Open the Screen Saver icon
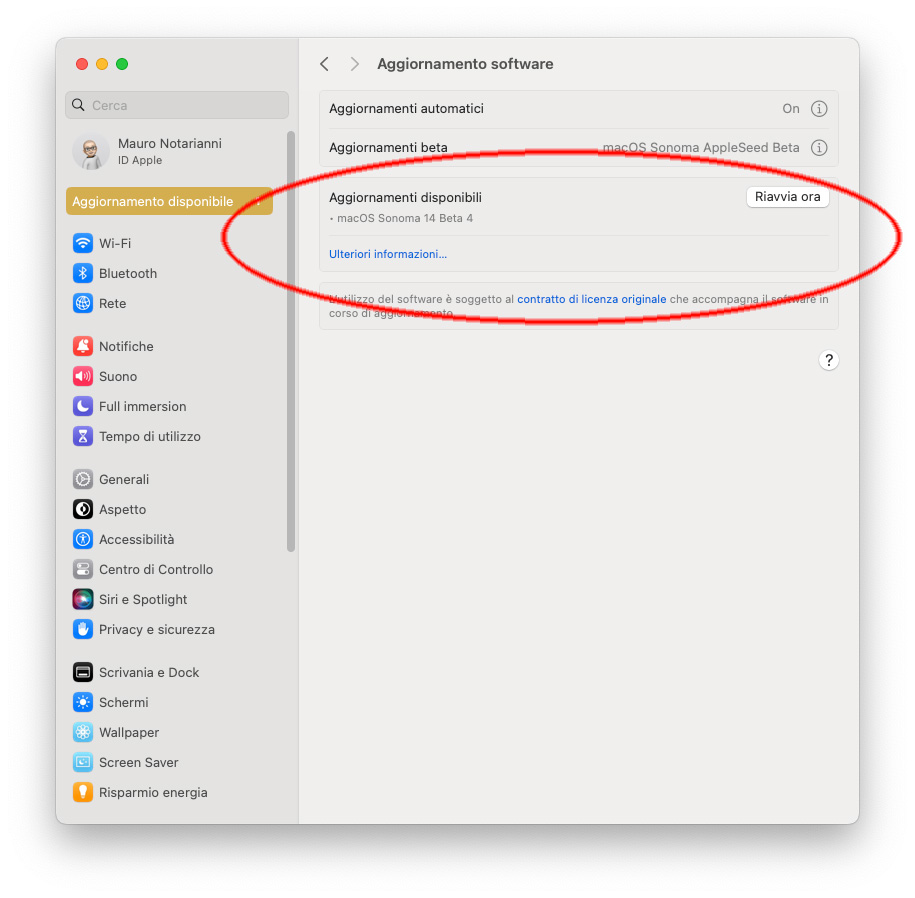This screenshot has height=898, width=915. [x=83, y=763]
